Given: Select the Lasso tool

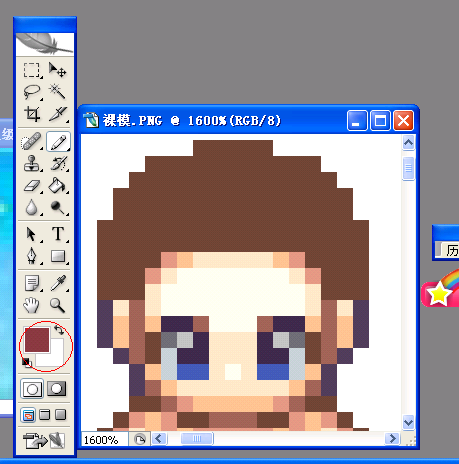Looking at the screenshot, I should coord(32,92).
